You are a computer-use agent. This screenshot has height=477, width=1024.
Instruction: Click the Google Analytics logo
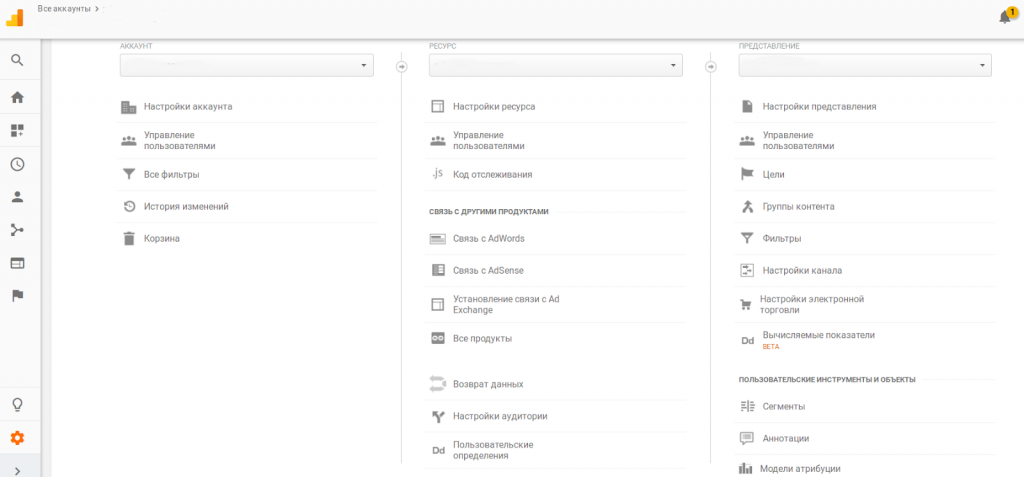pyautogui.click(x=14, y=18)
